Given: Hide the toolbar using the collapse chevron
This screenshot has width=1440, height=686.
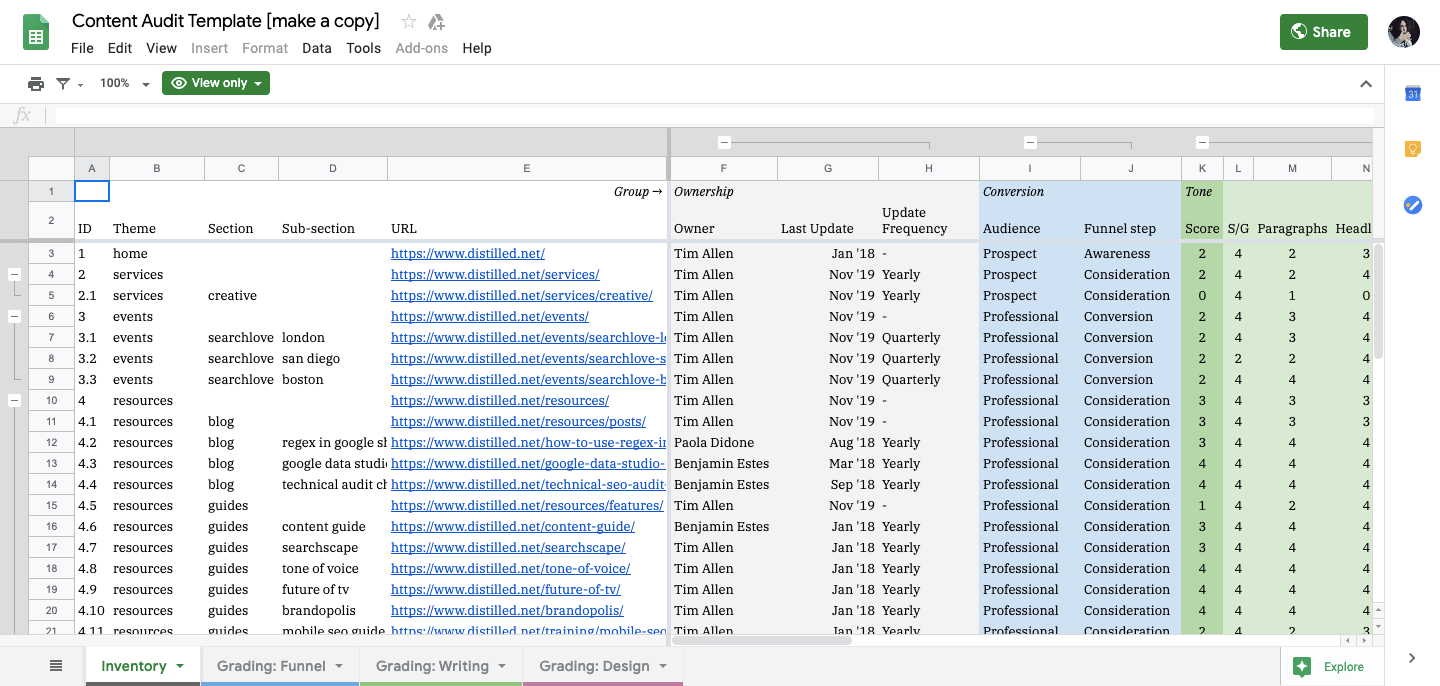Looking at the screenshot, I should pos(1366,84).
